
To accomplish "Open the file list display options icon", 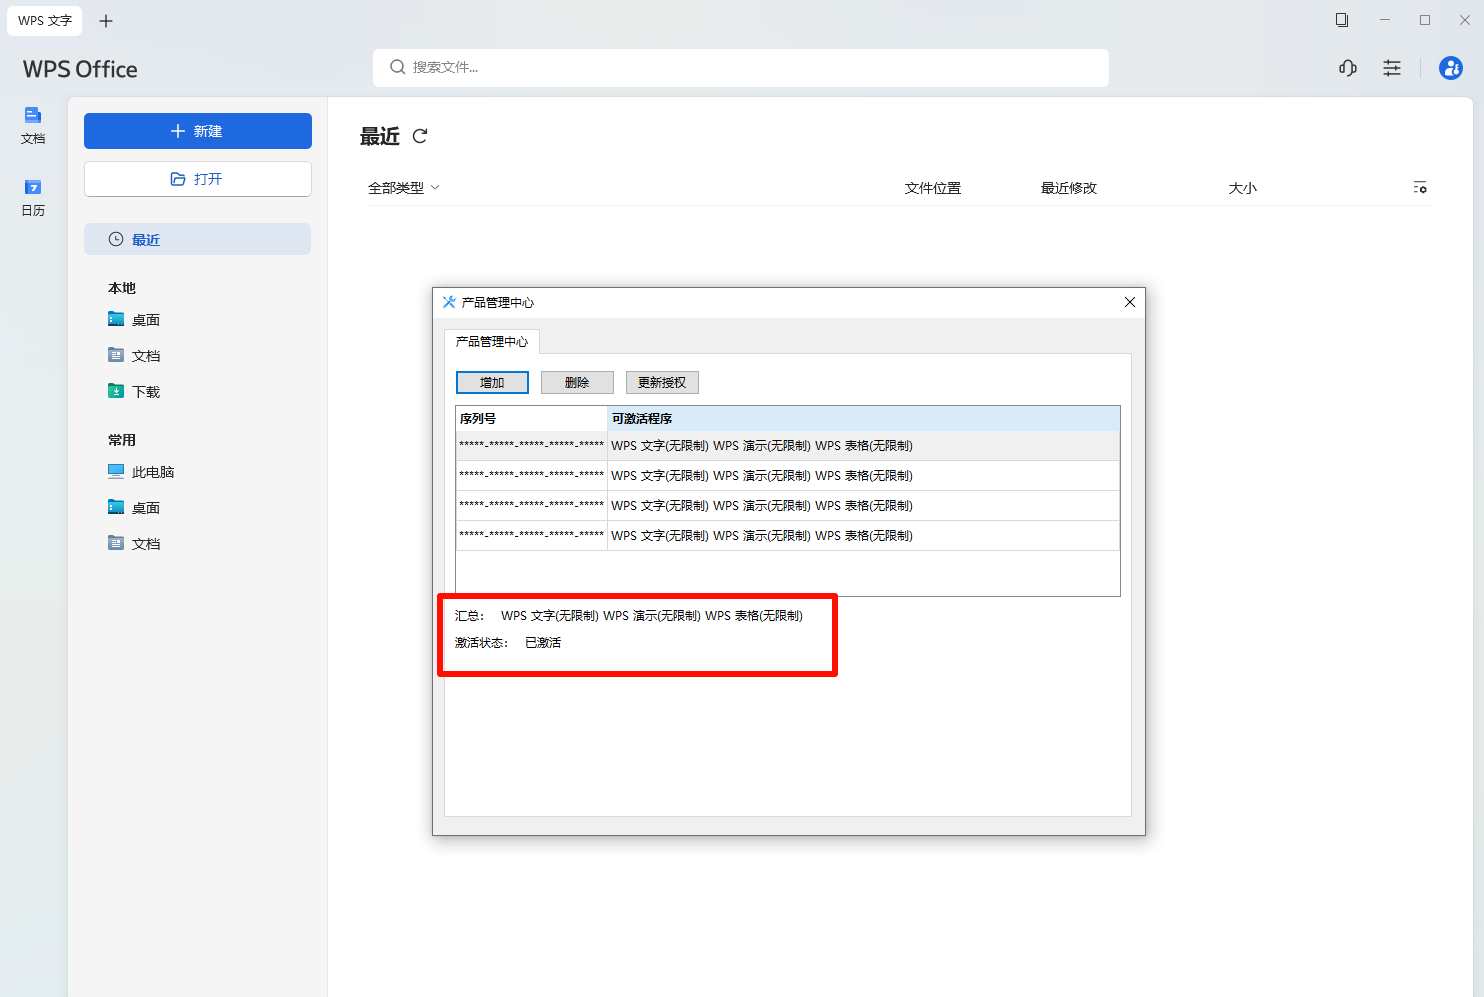I will point(1420,187).
